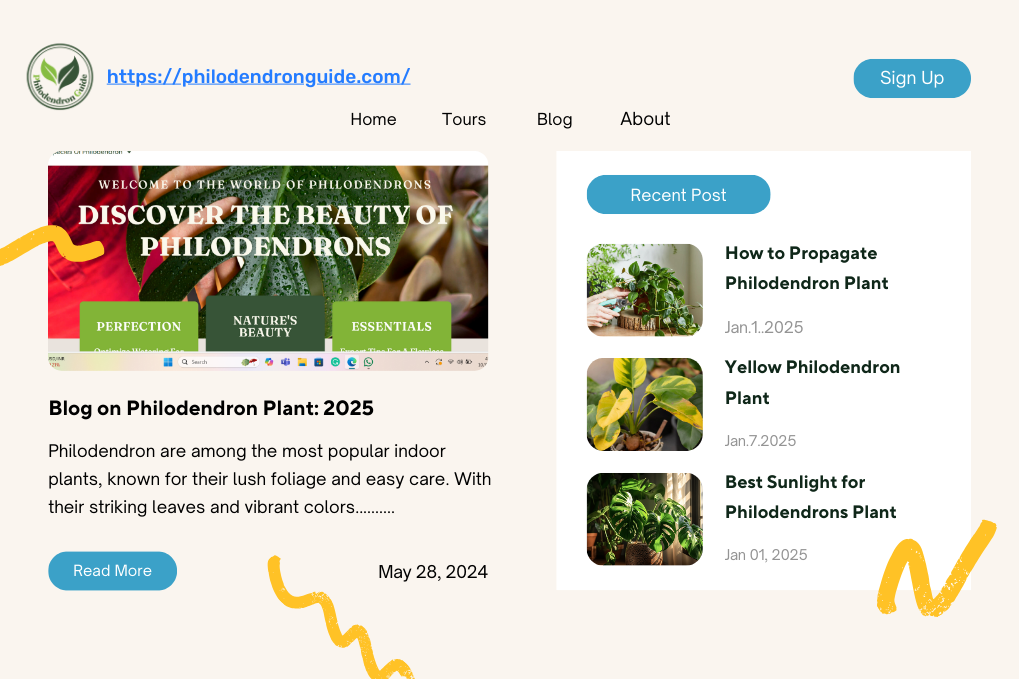Image resolution: width=1019 pixels, height=679 pixels.
Task: Open File Explorer folder icon in taskbar
Action: pyautogui.click(x=302, y=362)
